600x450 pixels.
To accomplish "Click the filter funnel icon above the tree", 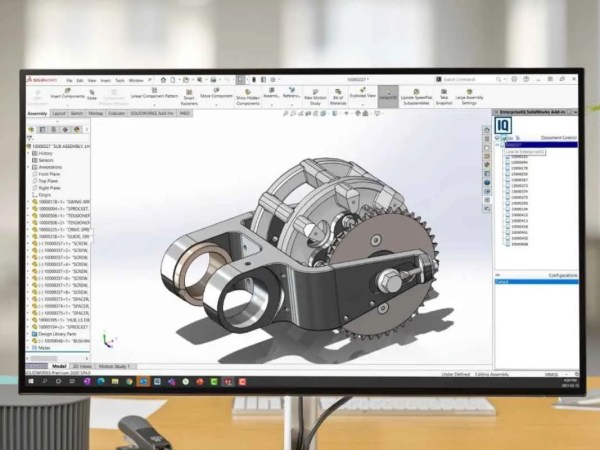I will 30,139.
